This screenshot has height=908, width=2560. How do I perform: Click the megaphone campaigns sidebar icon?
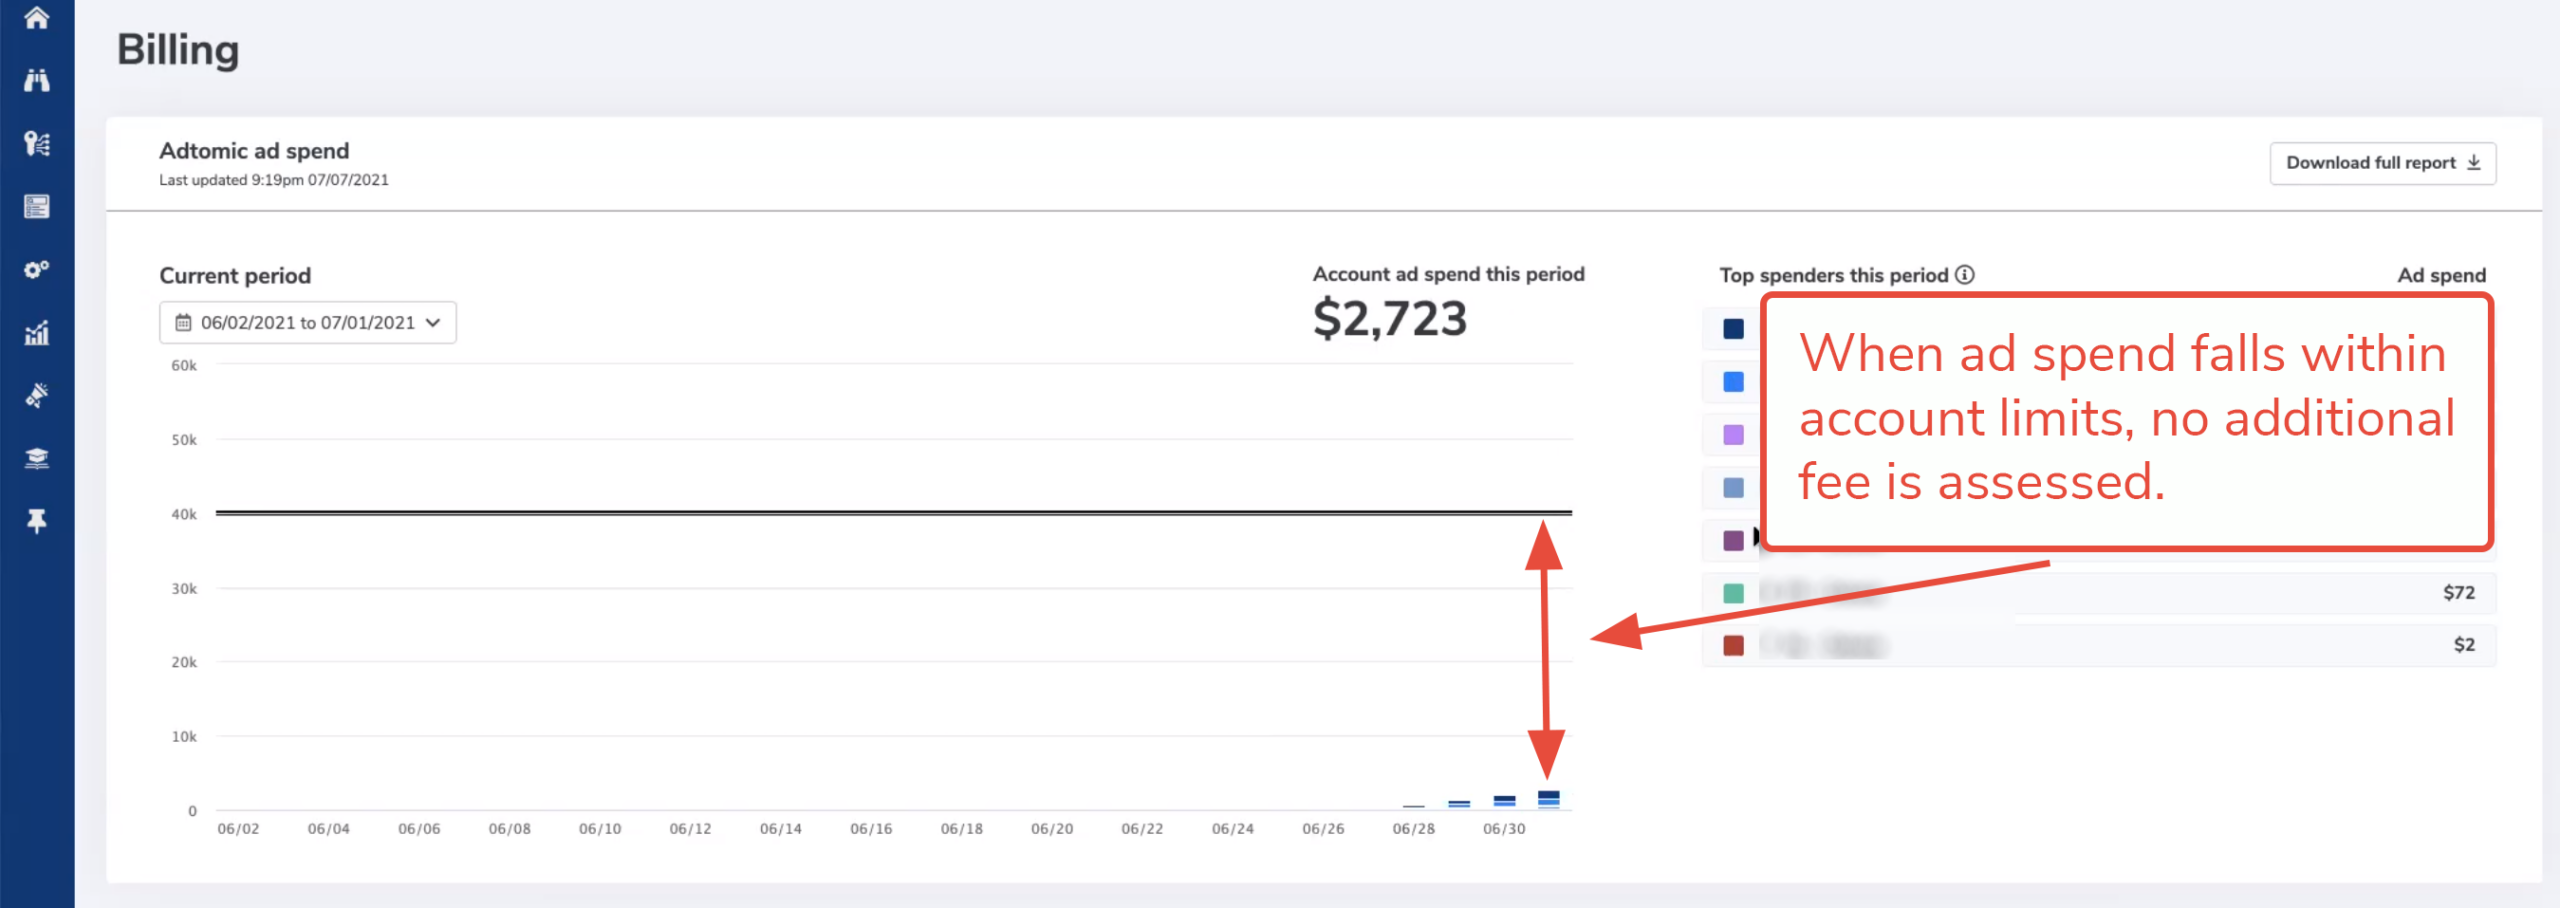37,396
